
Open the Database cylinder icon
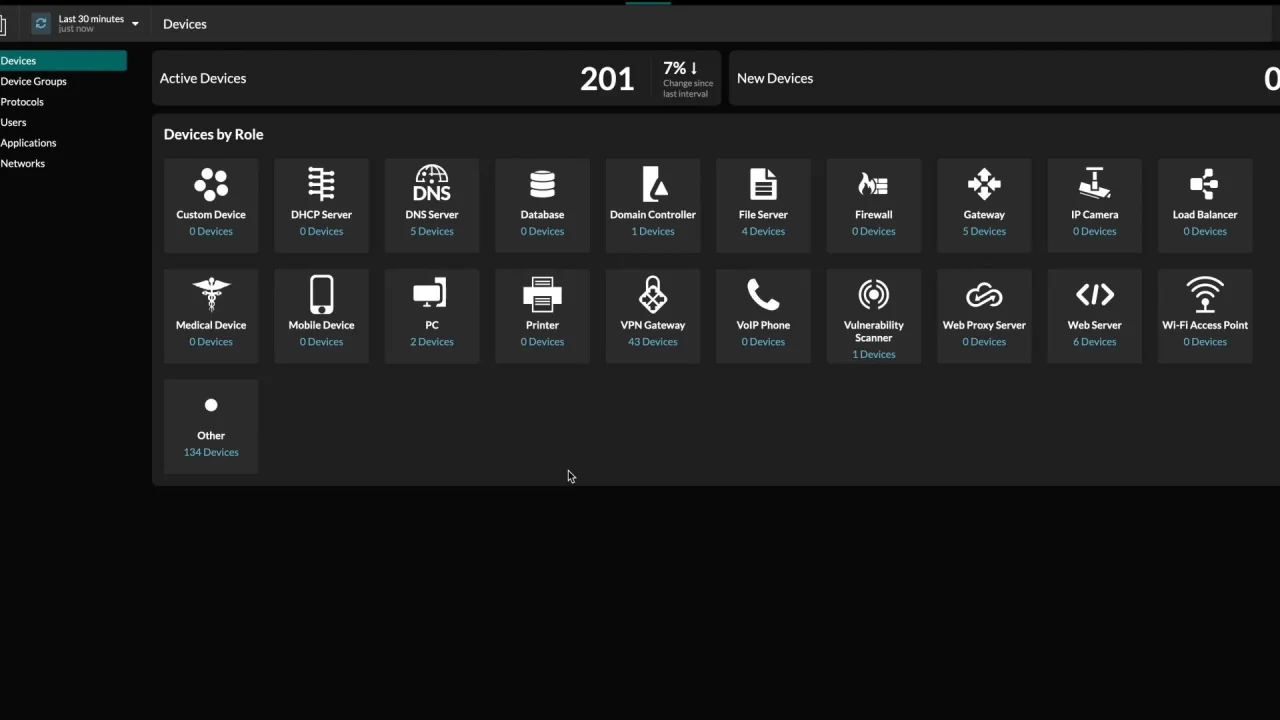coord(542,184)
